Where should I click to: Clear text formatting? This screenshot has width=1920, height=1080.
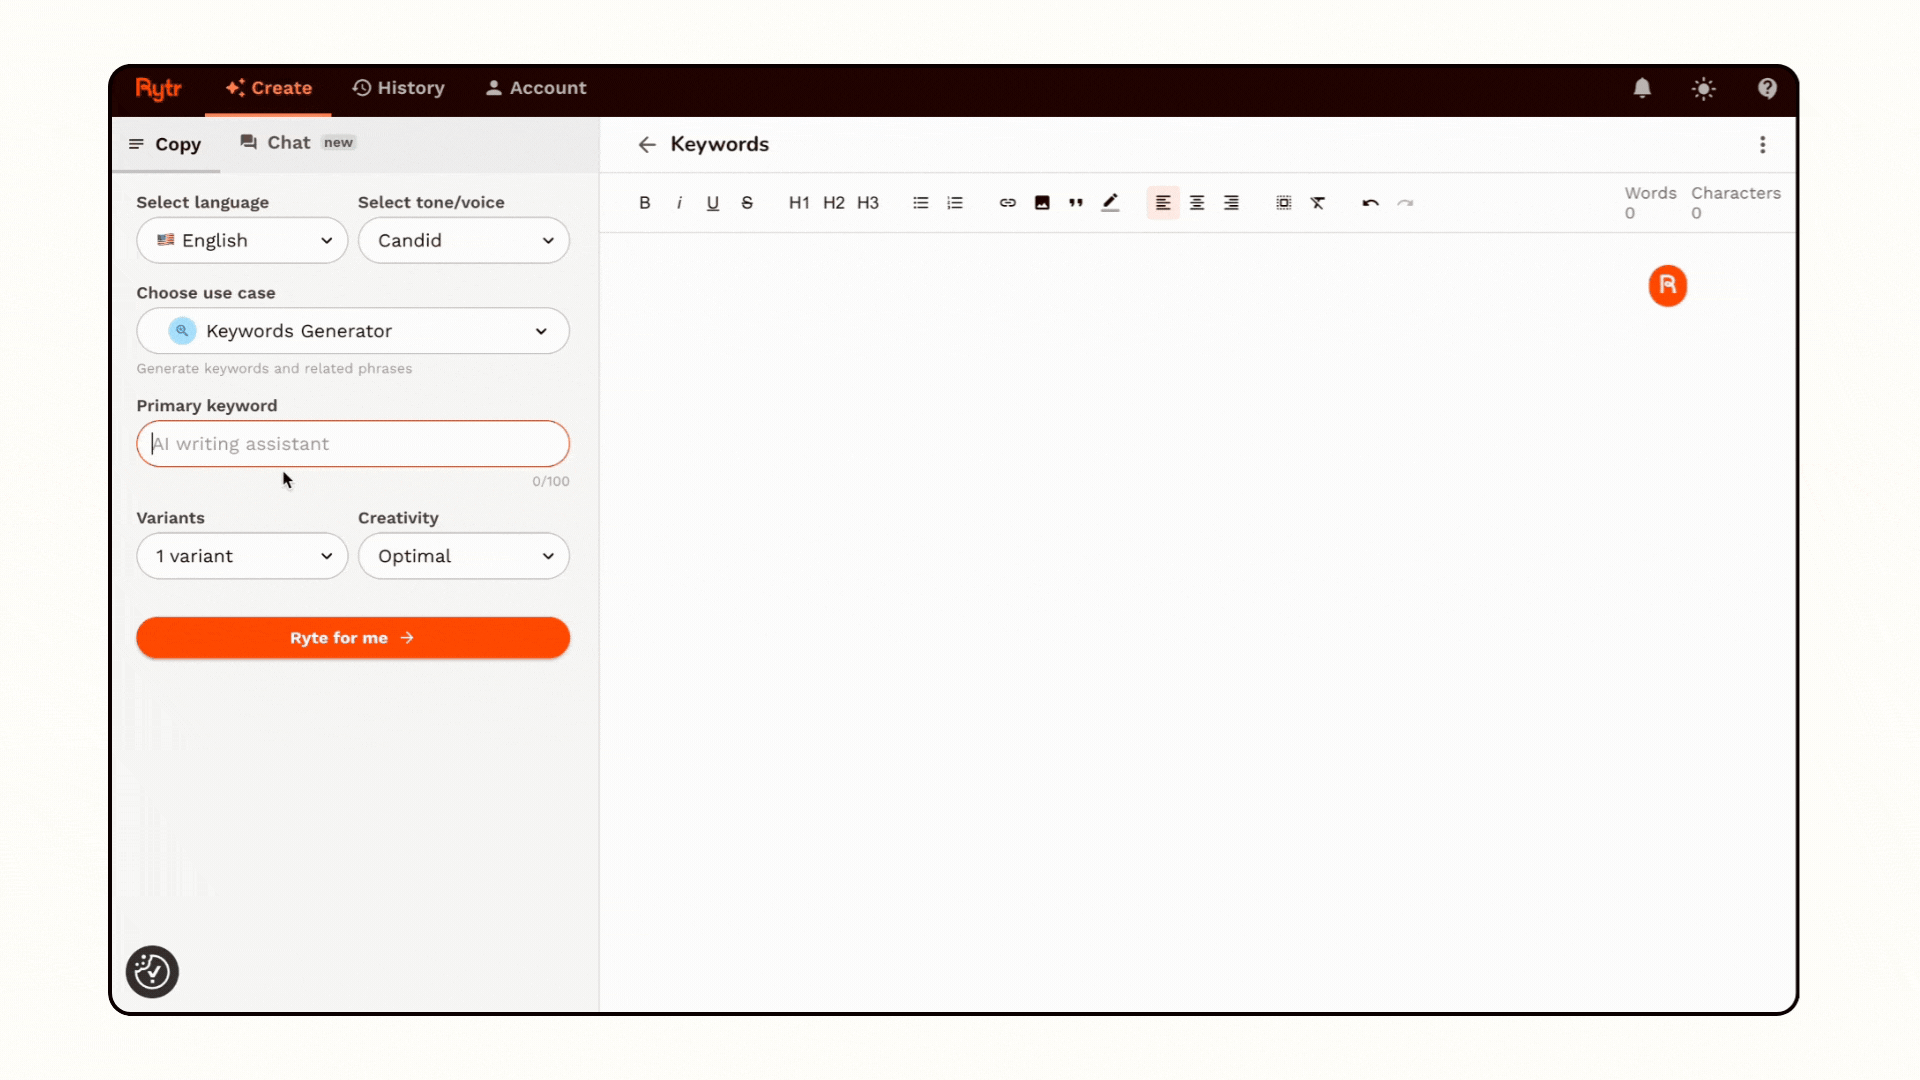pyautogui.click(x=1318, y=202)
